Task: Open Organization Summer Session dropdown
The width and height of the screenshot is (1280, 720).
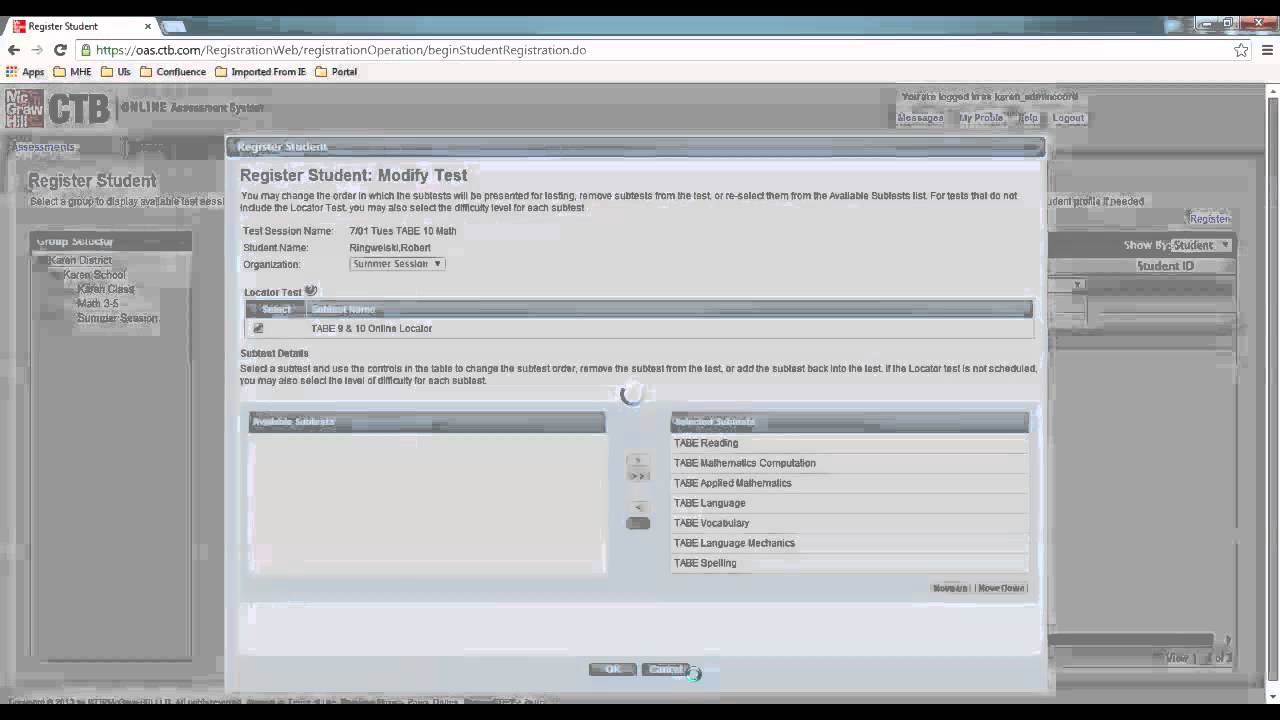Action: (x=397, y=264)
